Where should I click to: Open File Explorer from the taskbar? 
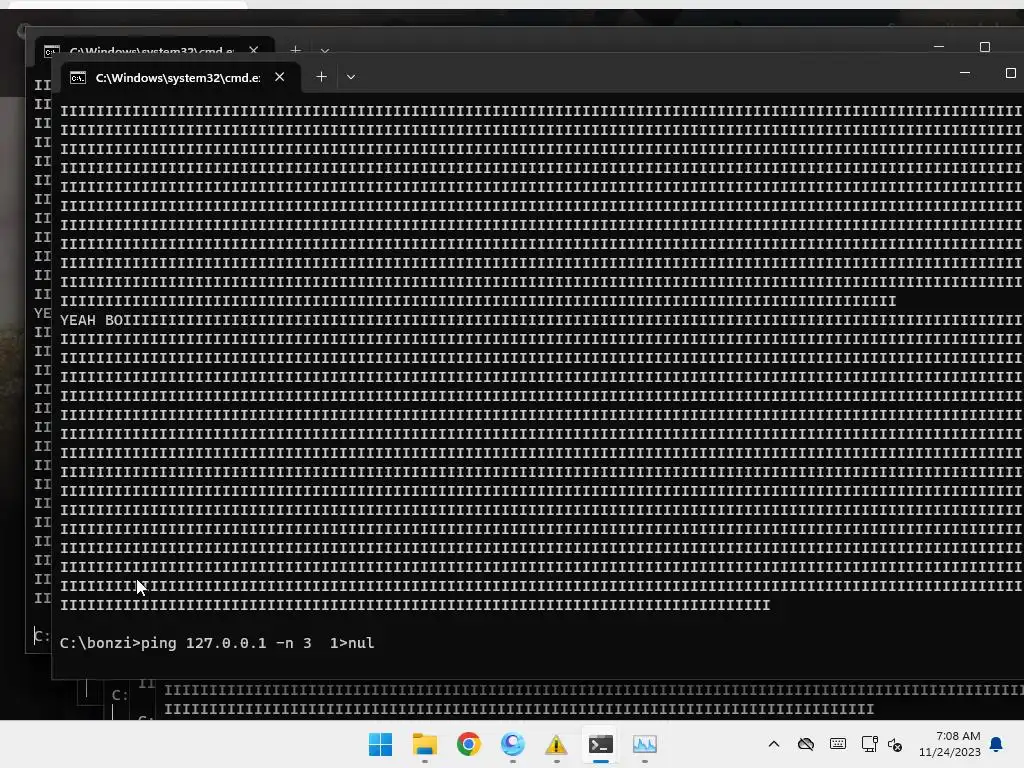[x=424, y=744]
